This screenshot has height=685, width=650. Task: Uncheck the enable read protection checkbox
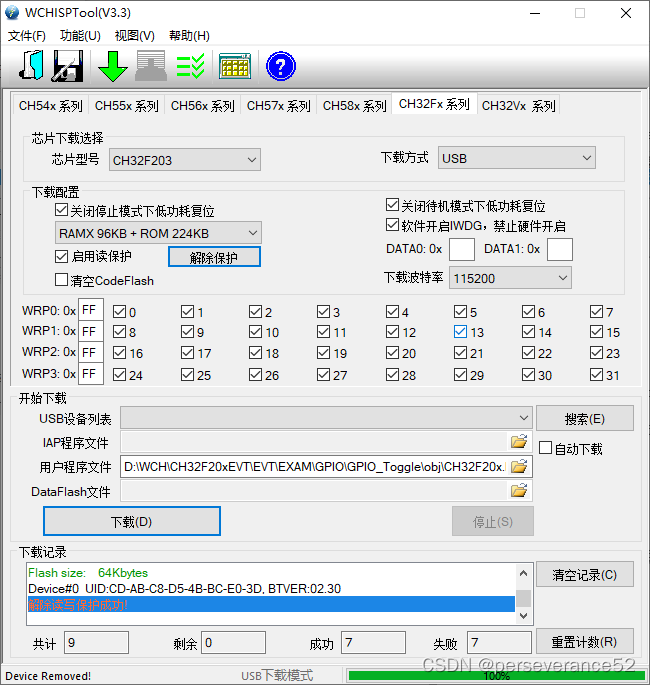[x=62, y=256]
